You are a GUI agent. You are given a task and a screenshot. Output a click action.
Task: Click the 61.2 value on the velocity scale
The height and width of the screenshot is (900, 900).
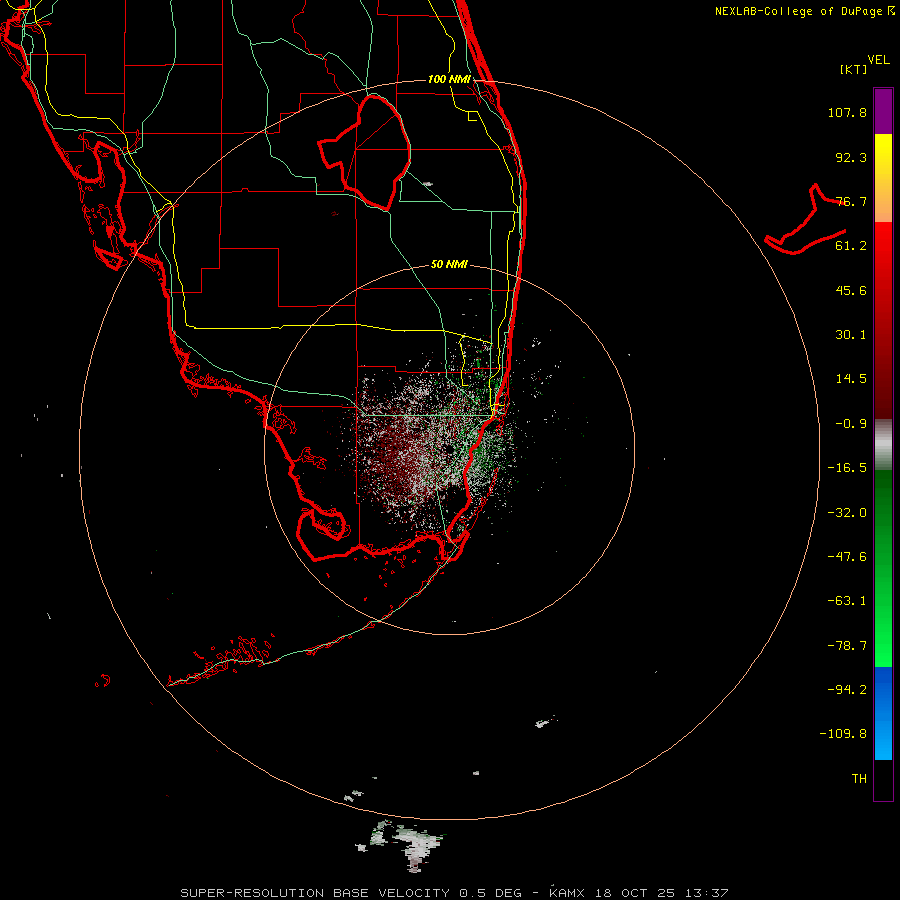[851, 246]
